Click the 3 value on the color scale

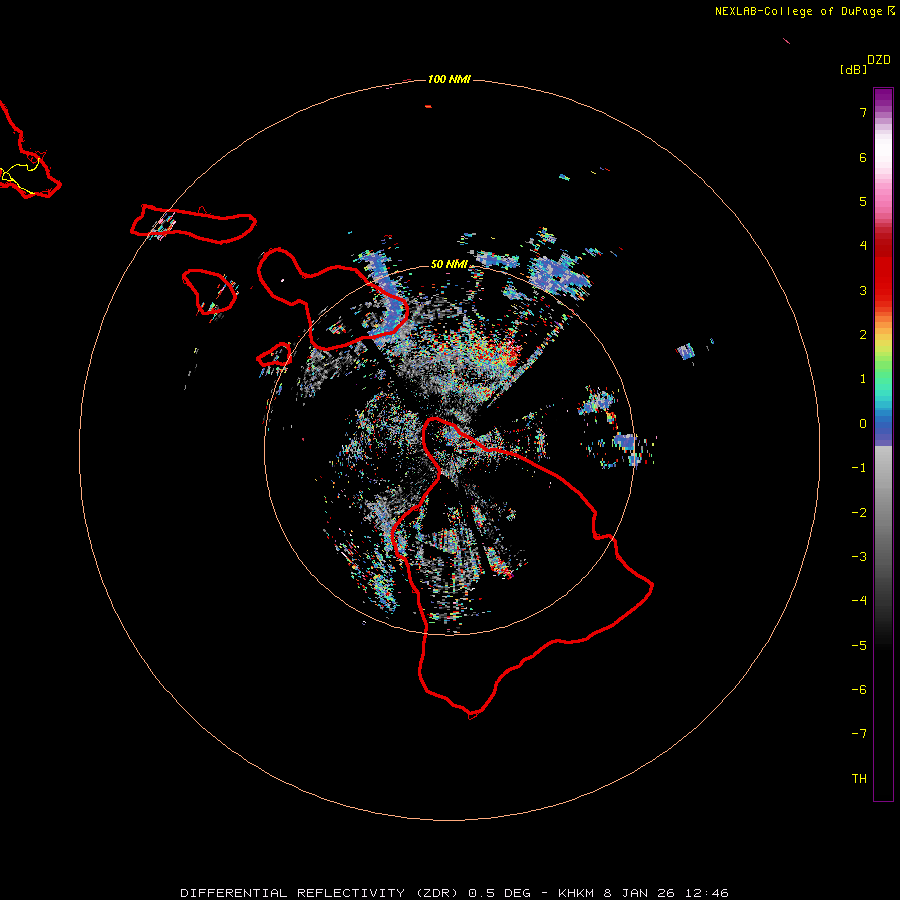[863, 290]
